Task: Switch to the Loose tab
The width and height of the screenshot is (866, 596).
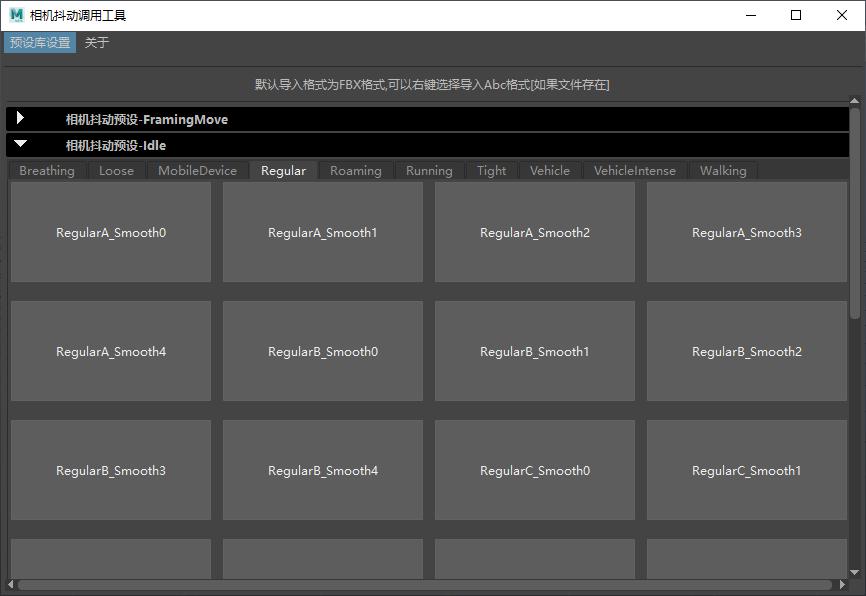Action: click(x=116, y=171)
